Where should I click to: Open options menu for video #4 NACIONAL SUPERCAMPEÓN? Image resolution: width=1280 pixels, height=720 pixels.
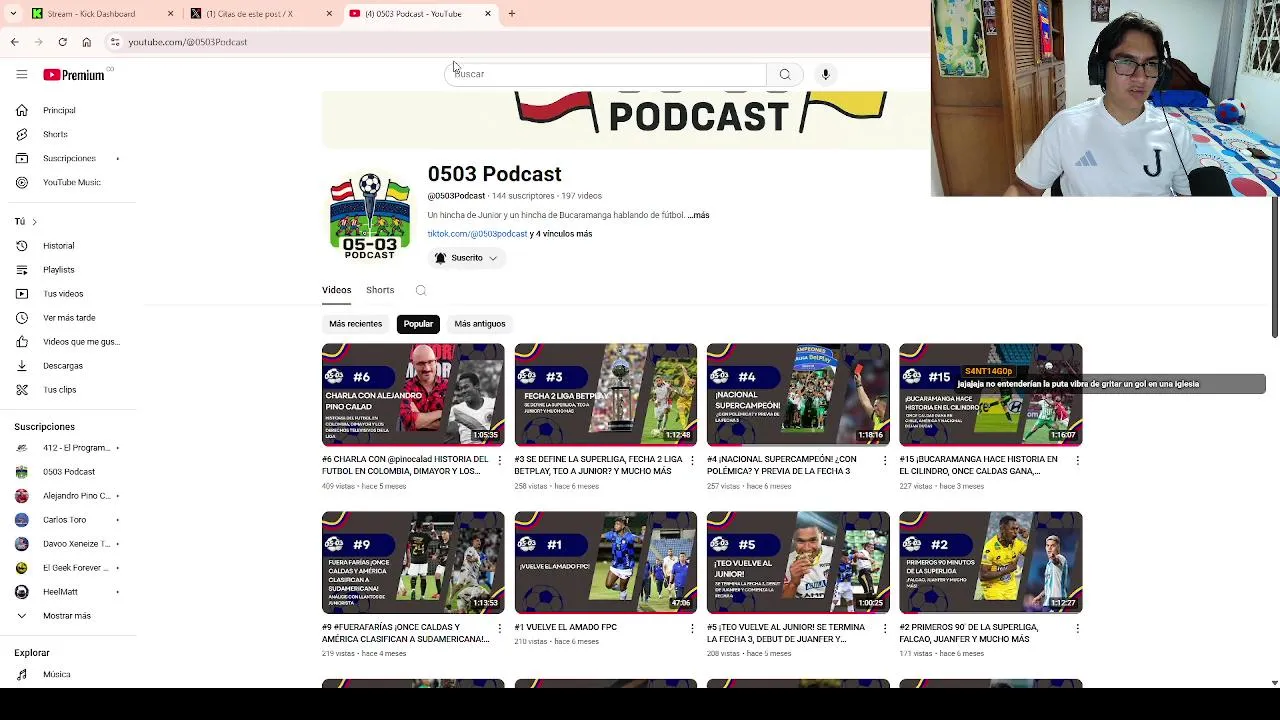pos(884,460)
